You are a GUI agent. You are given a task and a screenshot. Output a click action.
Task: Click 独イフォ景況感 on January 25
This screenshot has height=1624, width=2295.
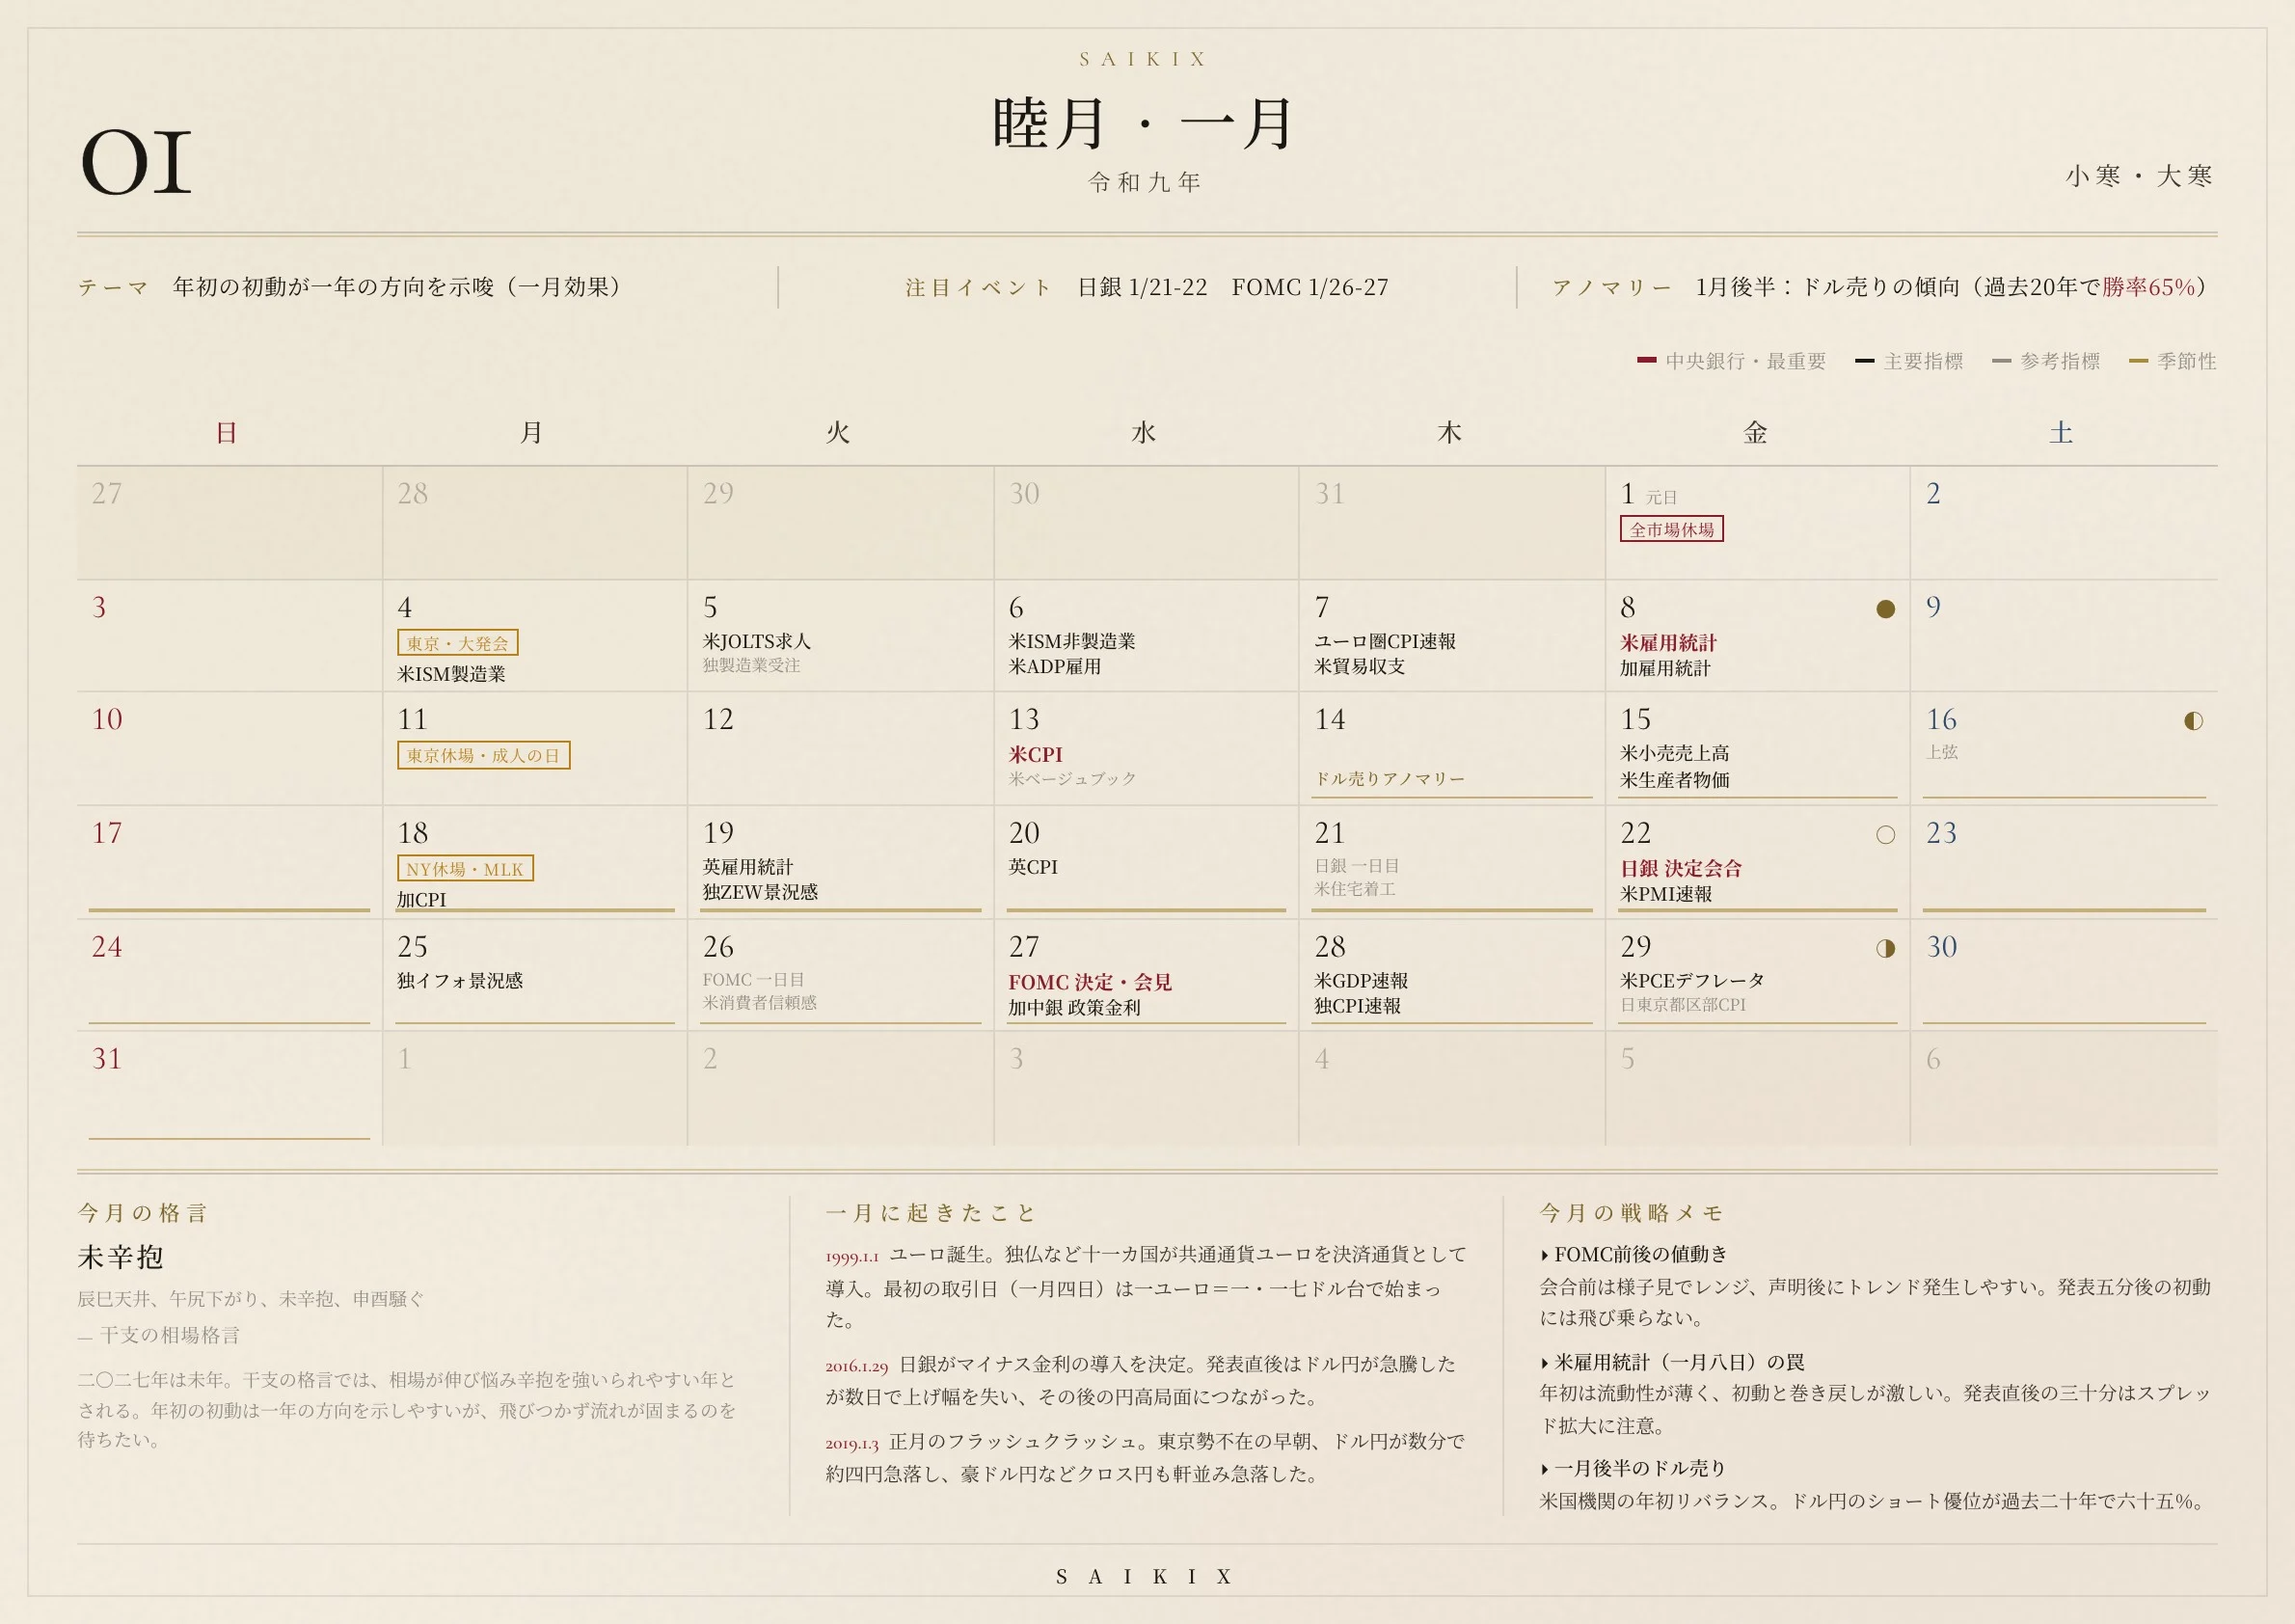pos(460,981)
